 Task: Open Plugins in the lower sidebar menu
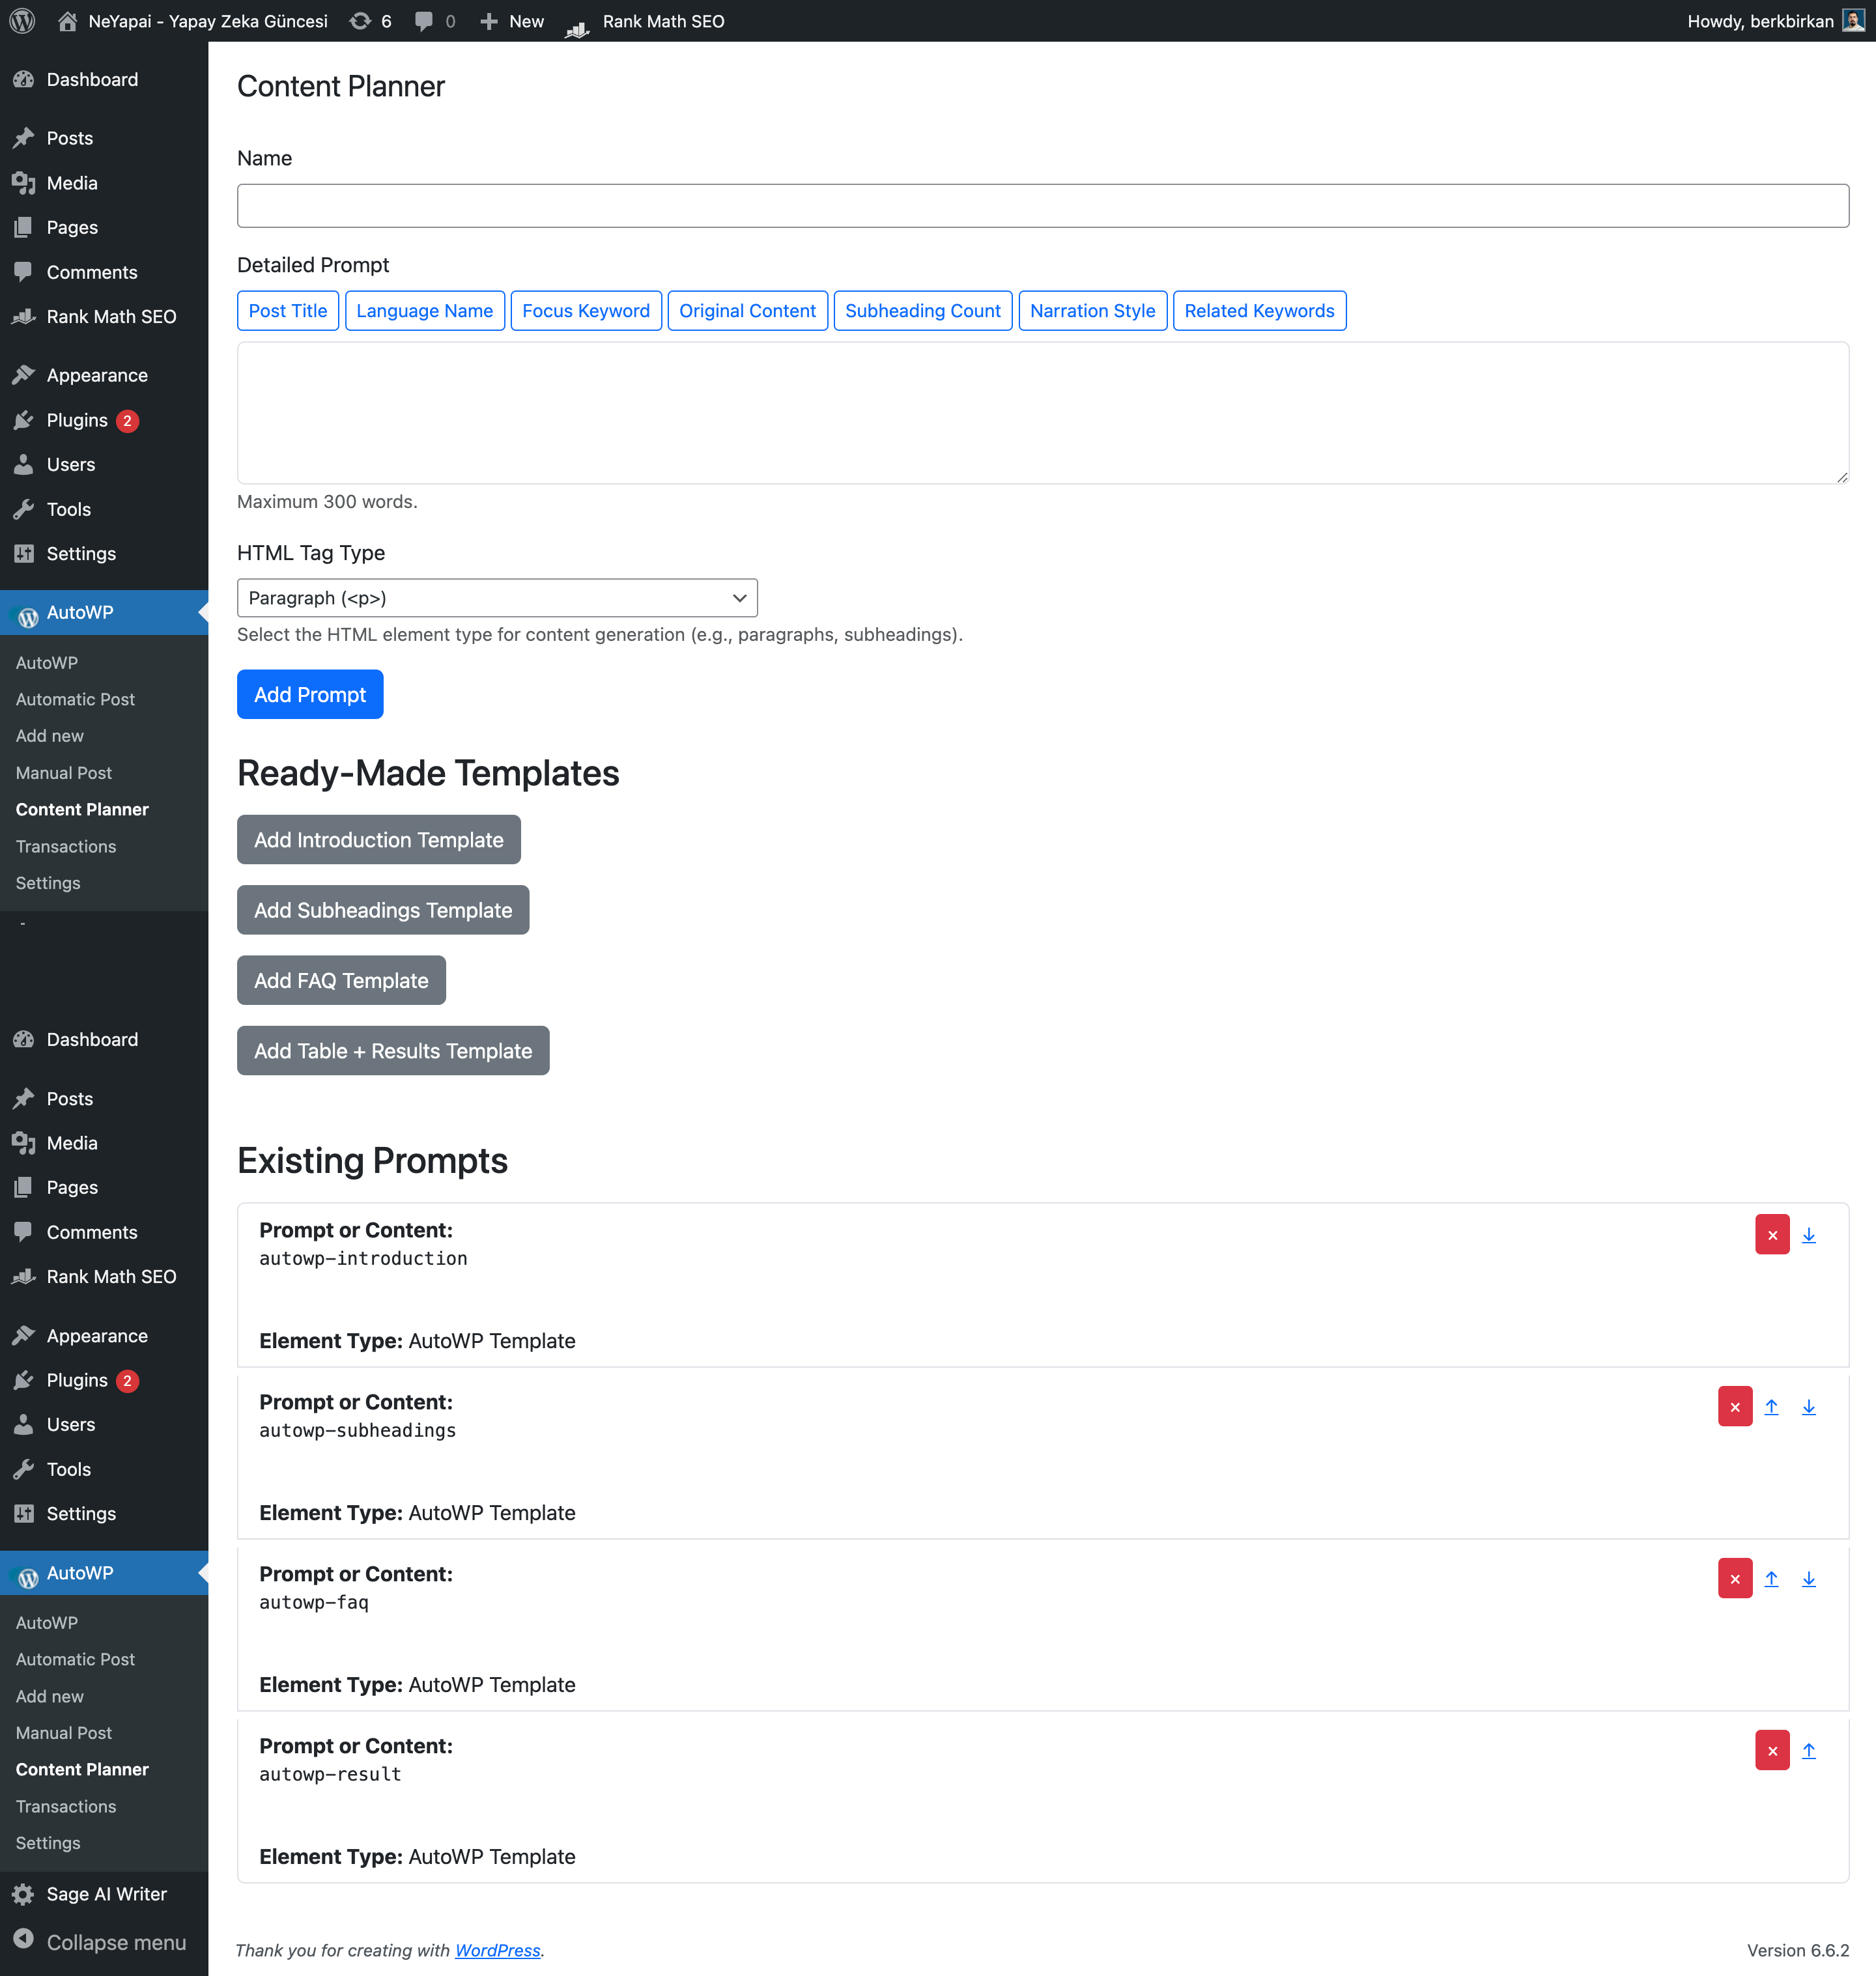coord(104,1380)
